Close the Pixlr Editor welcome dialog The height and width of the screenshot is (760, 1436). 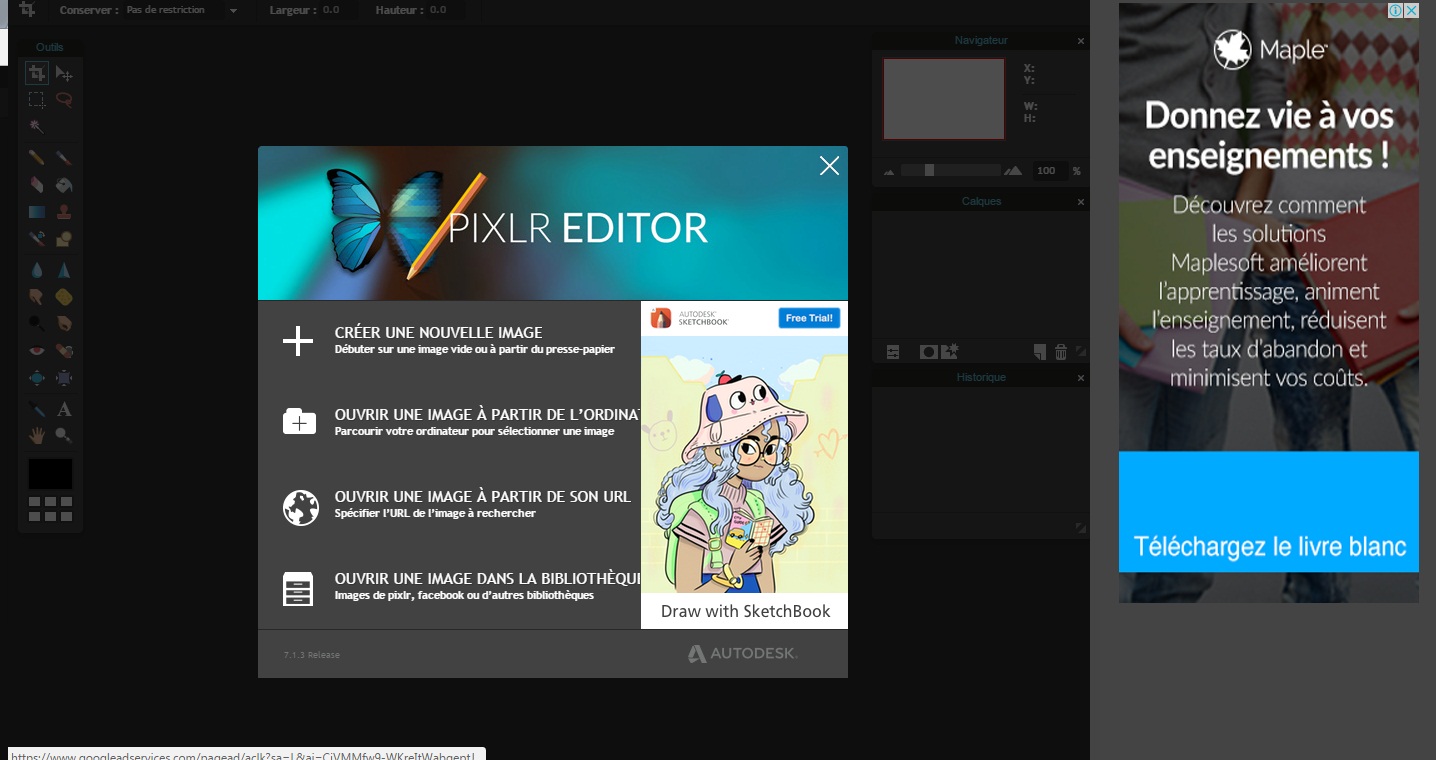pos(829,166)
